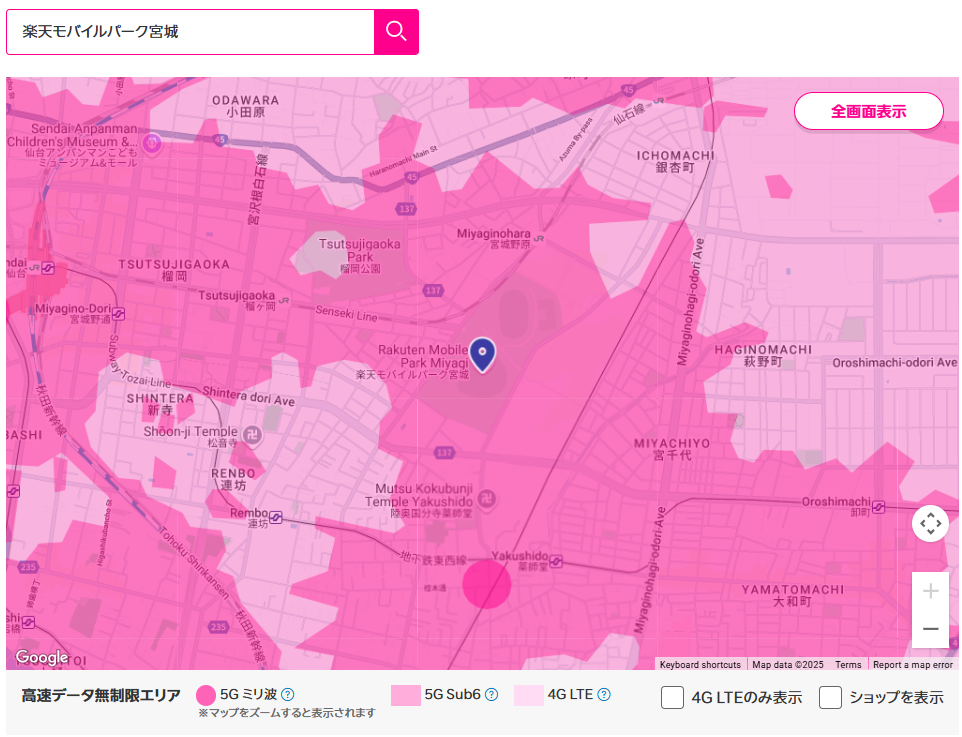The height and width of the screenshot is (737, 962).
Task: Click the Rembo subway station icon
Action: tap(275, 517)
